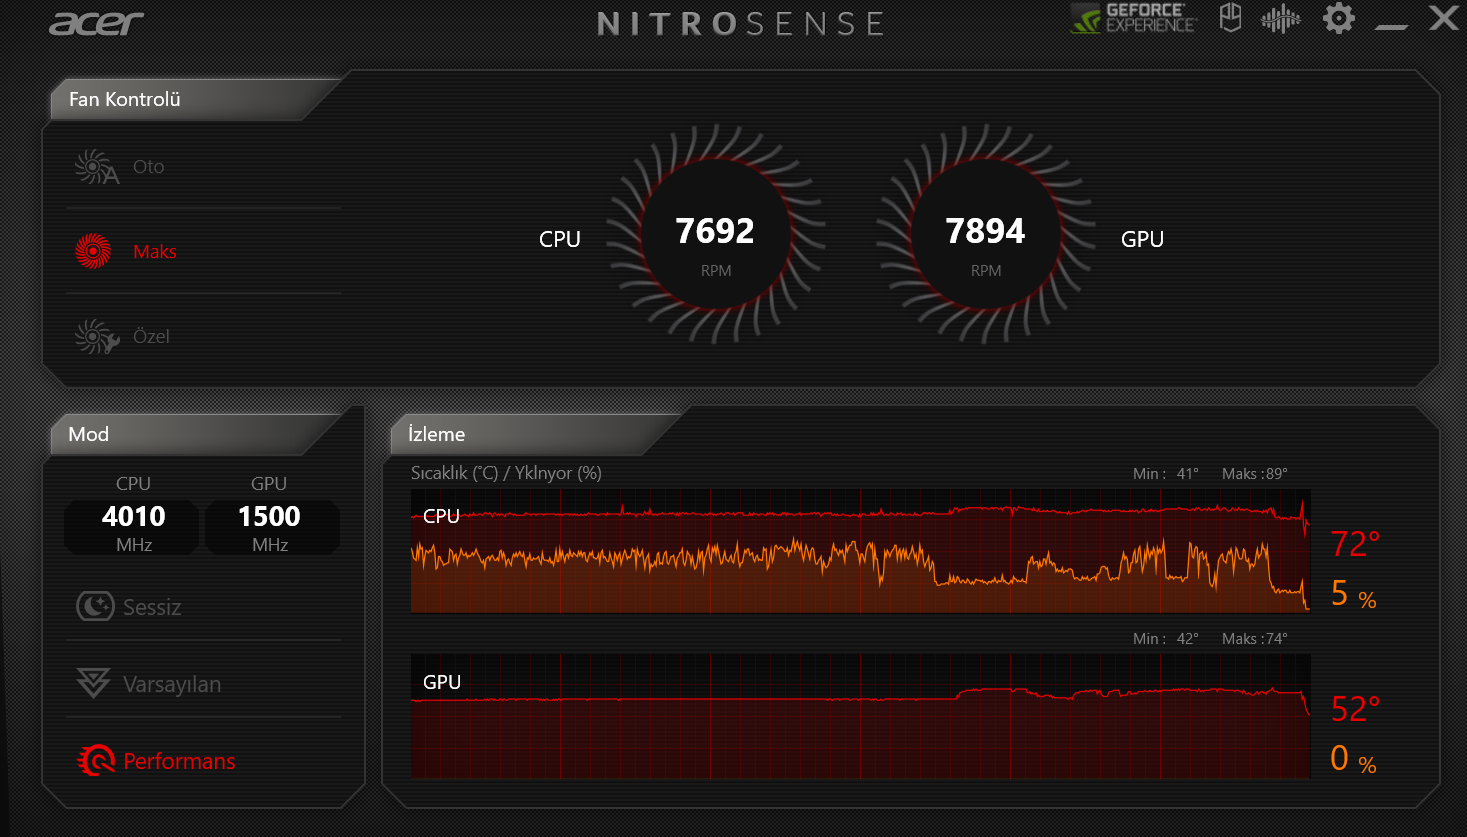Open the audio waveform sound icon
Viewport: 1467px width, 837px height.
click(x=1280, y=18)
